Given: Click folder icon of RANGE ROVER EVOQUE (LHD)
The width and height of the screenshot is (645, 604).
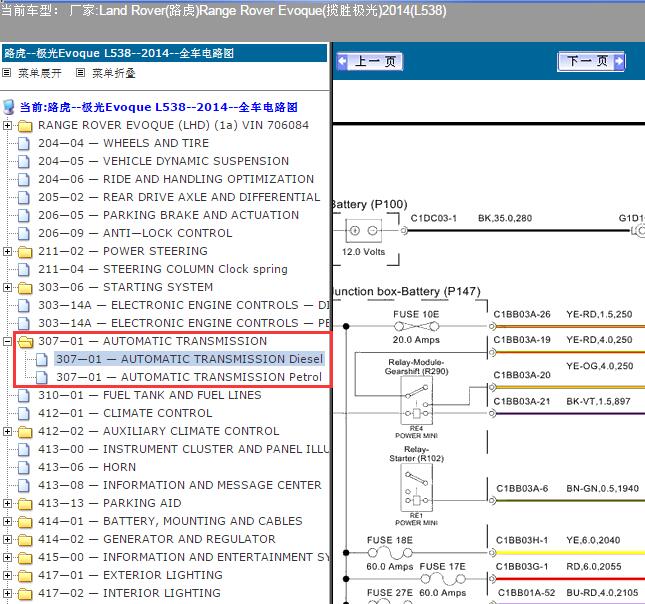Looking at the screenshot, I should (x=25, y=125).
